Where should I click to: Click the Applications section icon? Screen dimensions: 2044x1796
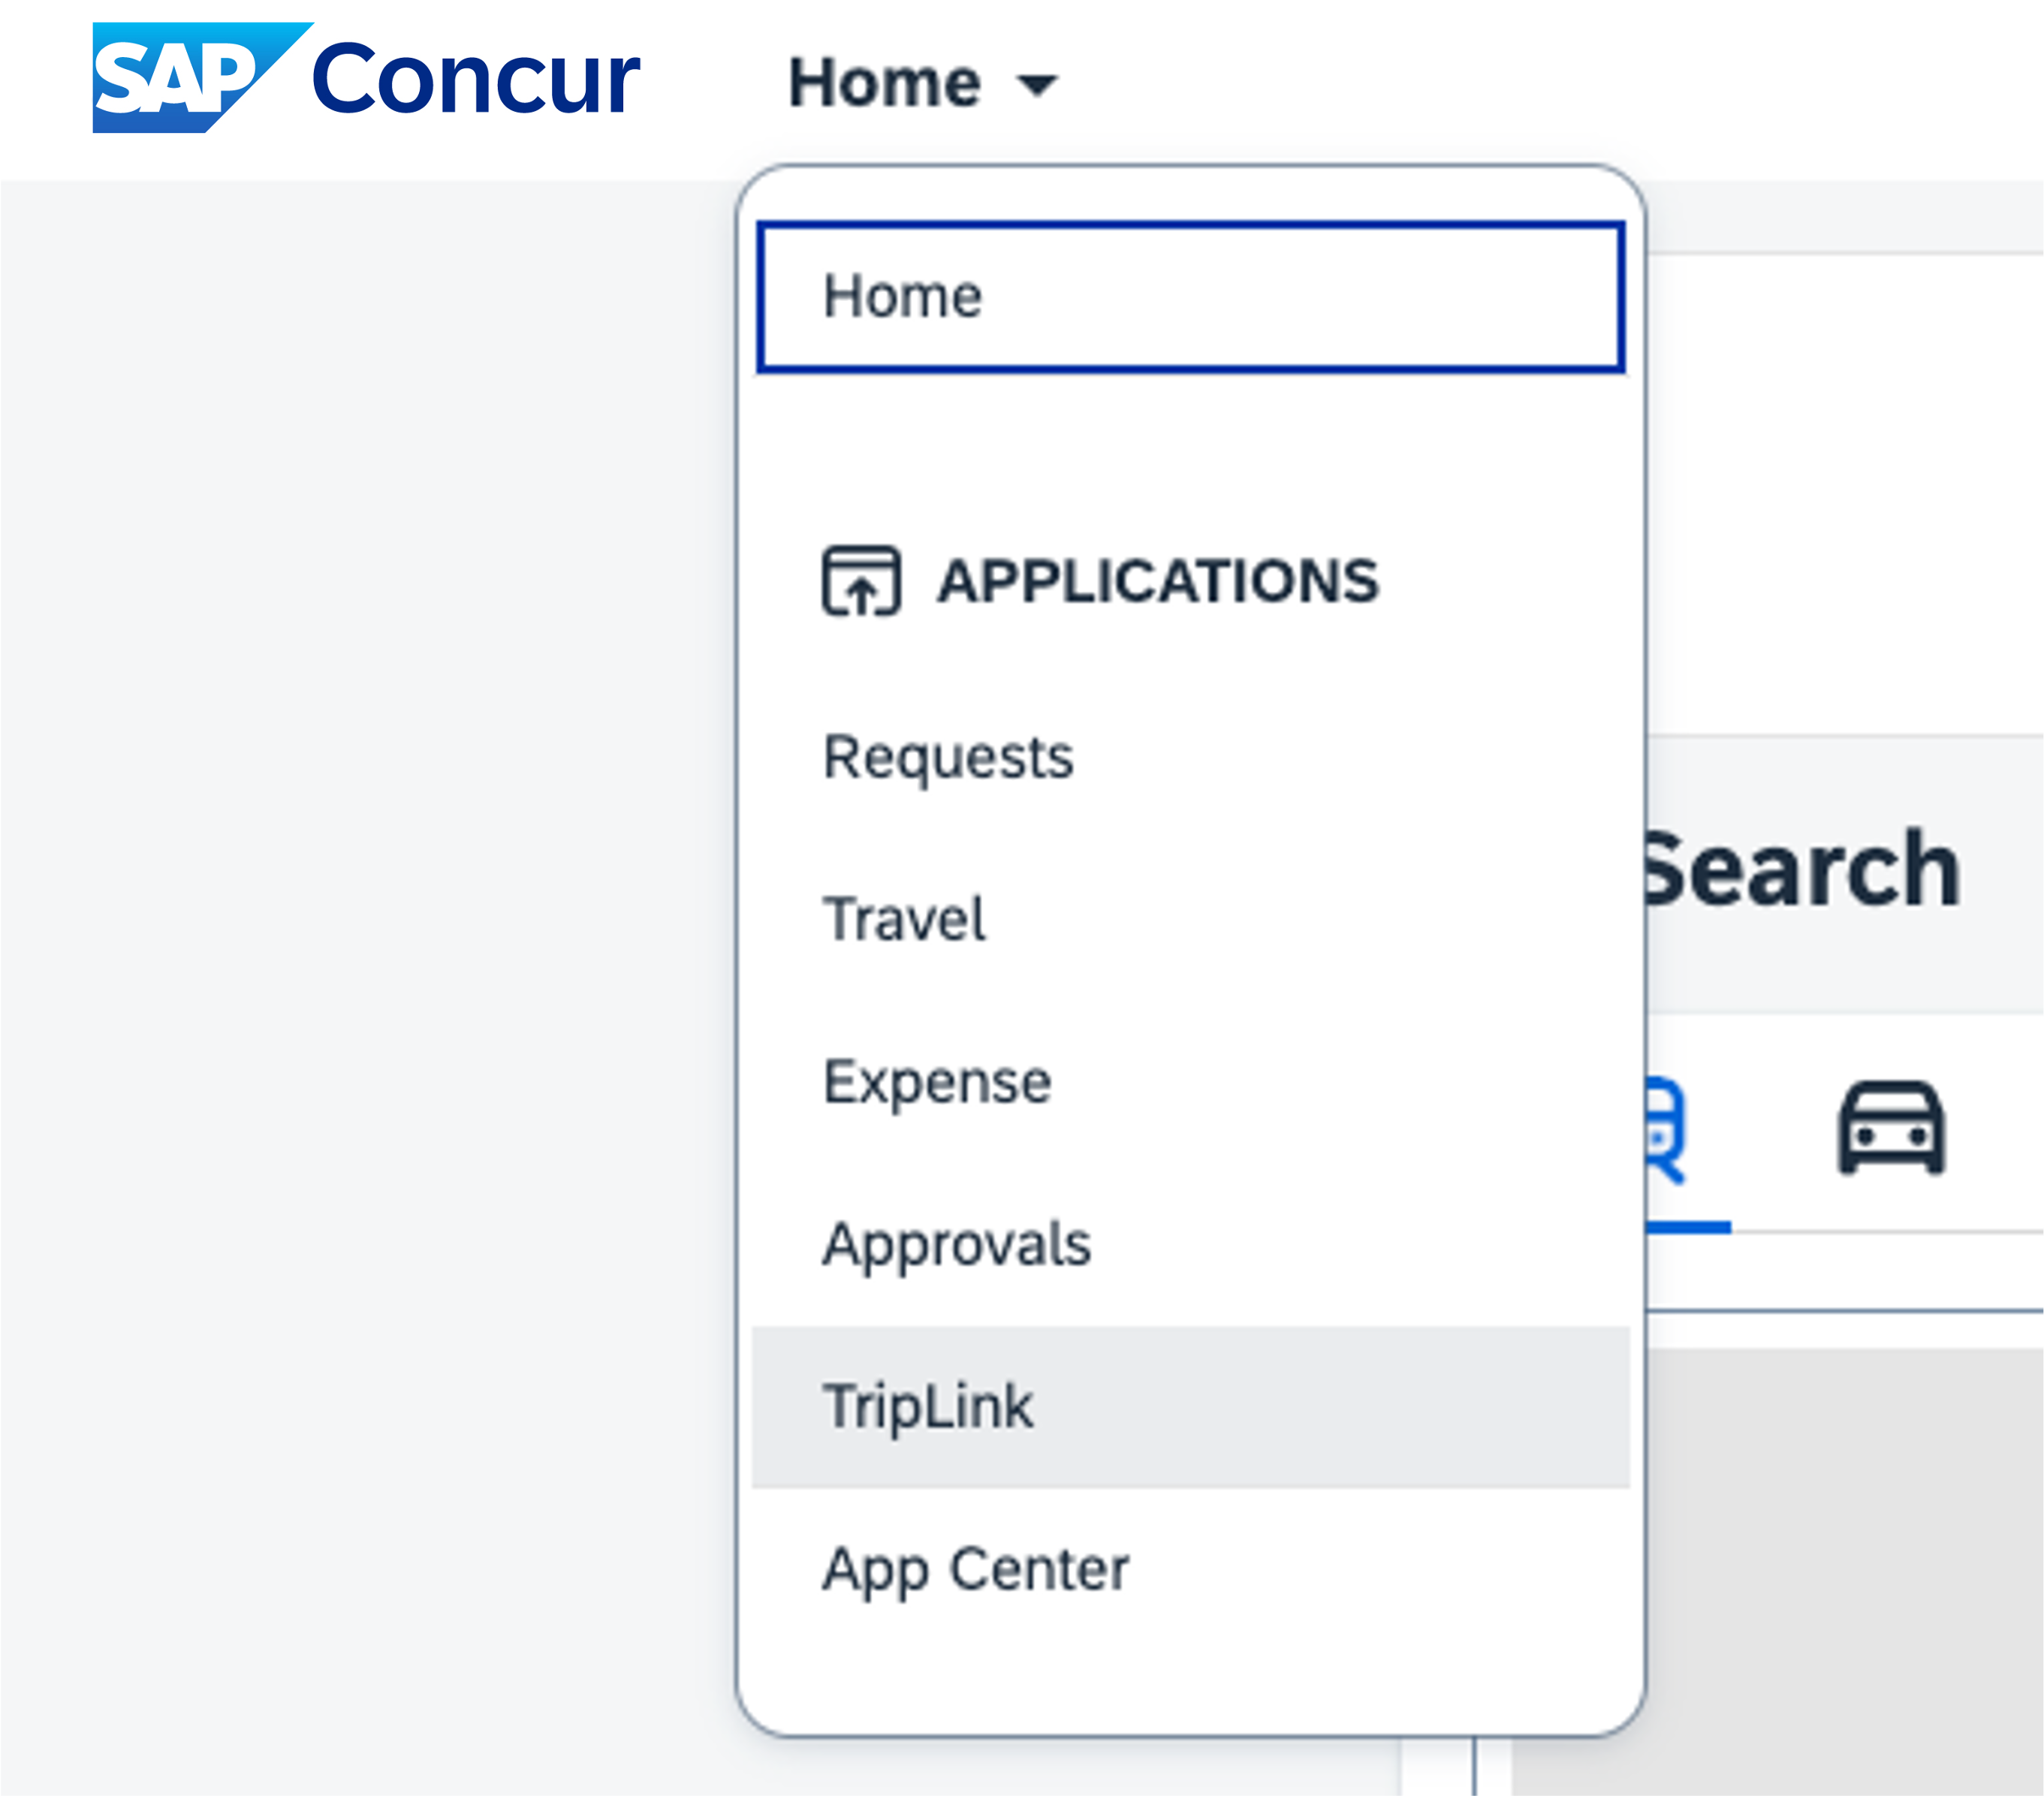[x=861, y=581]
